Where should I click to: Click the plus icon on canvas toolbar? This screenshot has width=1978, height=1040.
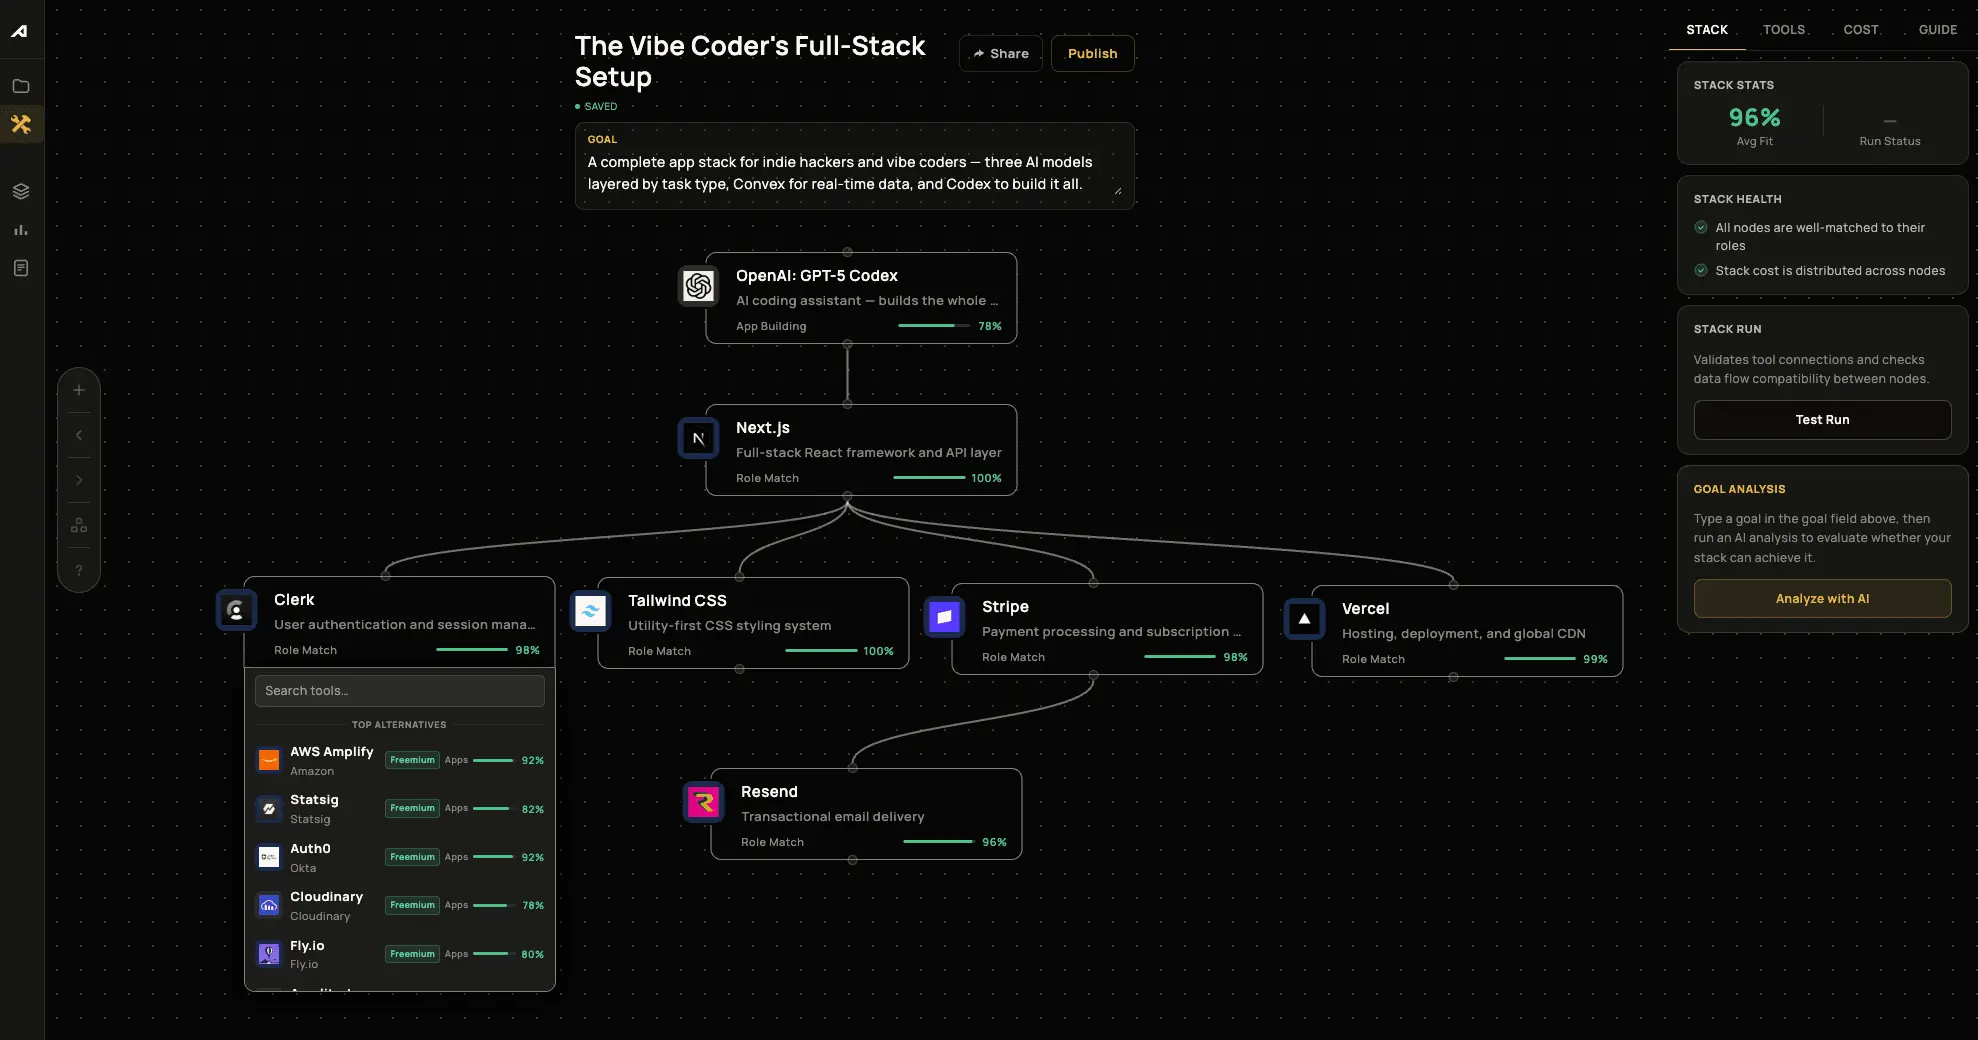tap(79, 390)
